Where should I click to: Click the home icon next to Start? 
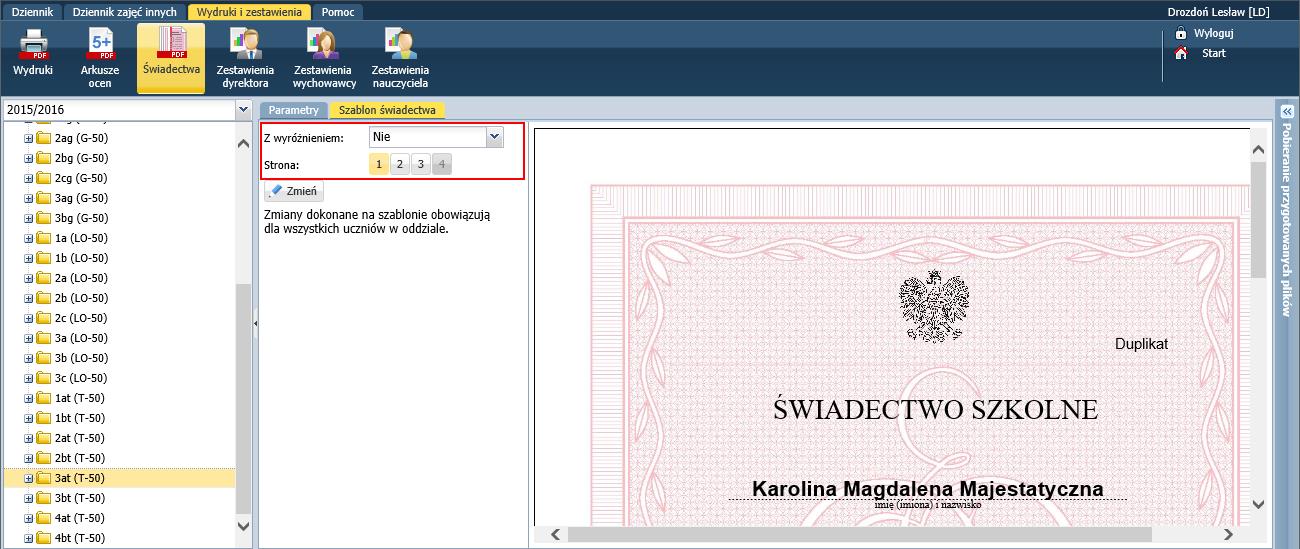[x=1180, y=53]
